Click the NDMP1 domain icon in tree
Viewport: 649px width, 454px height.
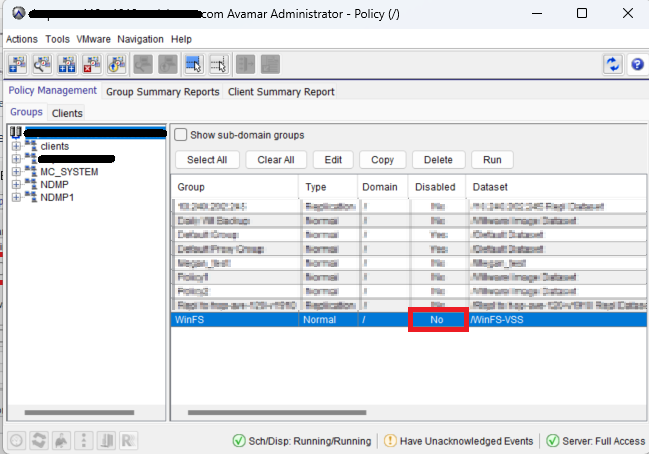(30, 197)
